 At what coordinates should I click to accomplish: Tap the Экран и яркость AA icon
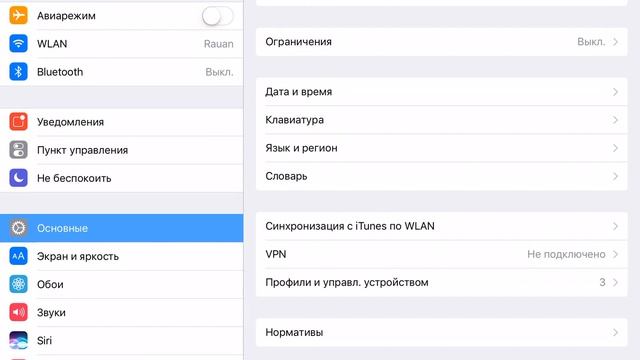click(x=18, y=256)
